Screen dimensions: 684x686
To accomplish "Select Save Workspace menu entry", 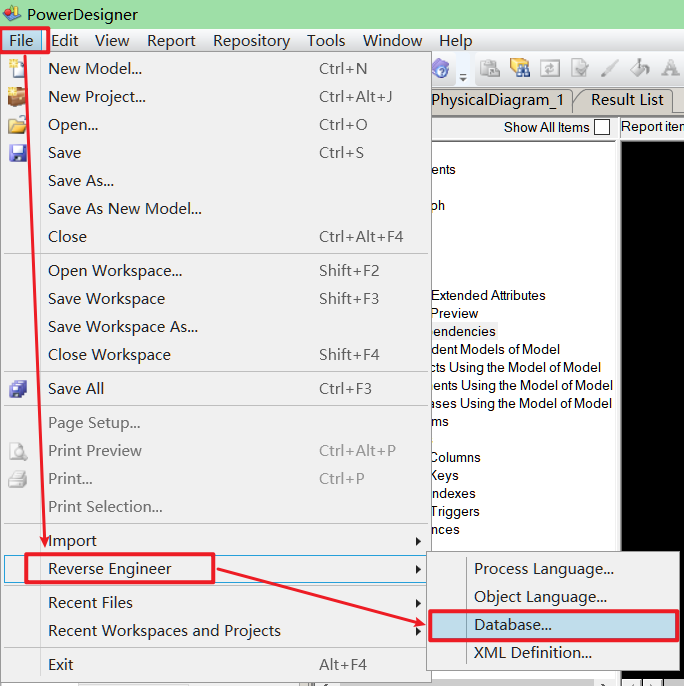I will click(216, 299).
